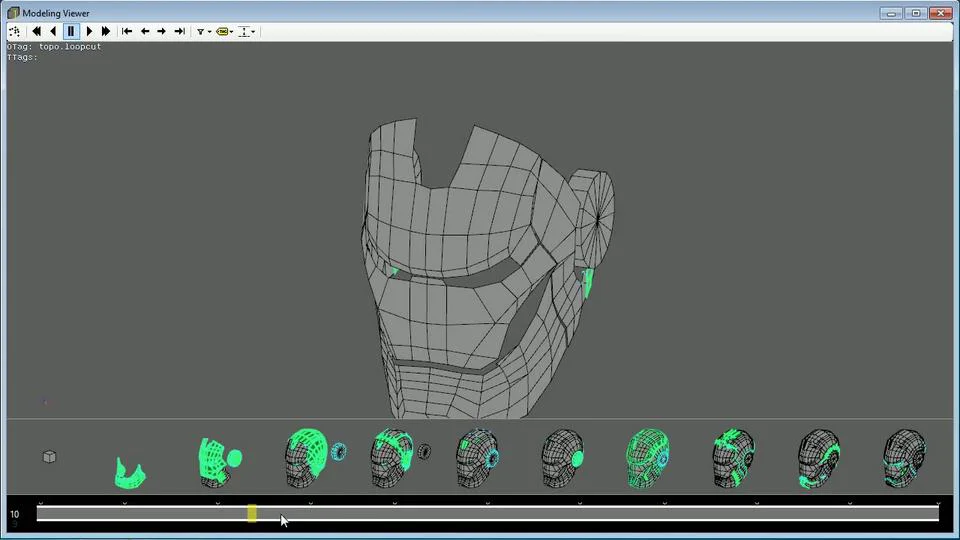The image size is (960, 540).
Task: Fast forward with the double right arrow
Action: tap(105, 31)
